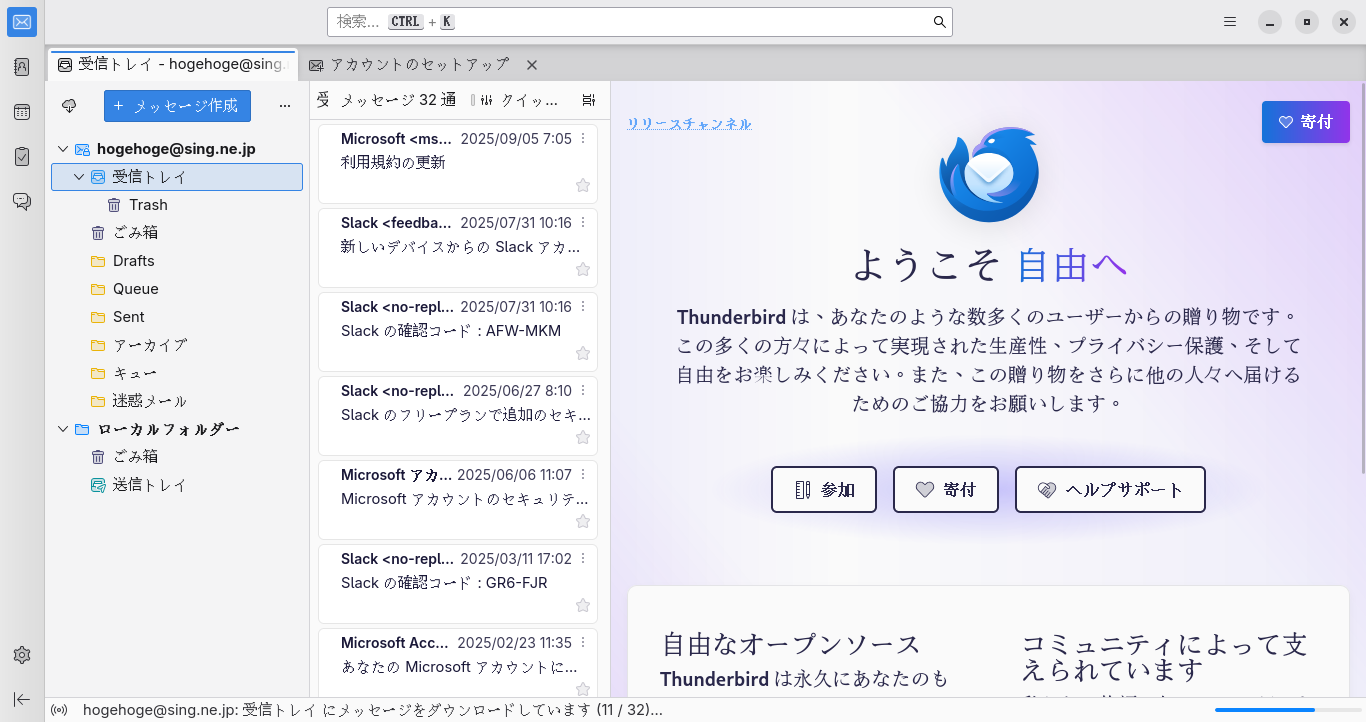Screen dimensions: 1366x722
Task: Star the Slack GR6-FJR code message
Action: [x=583, y=605]
